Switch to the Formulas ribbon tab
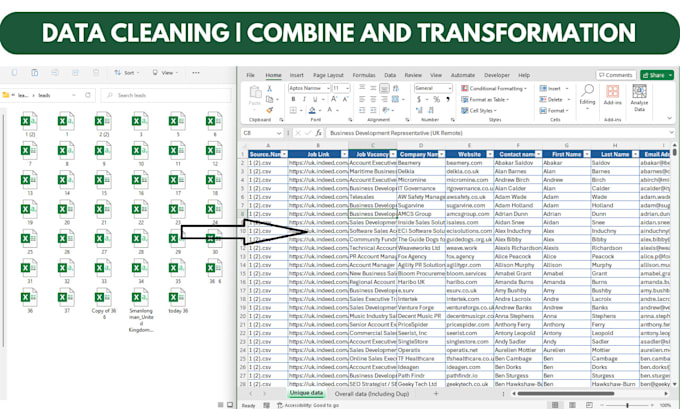The height and width of the screenshot is (409, 680). 364,75
